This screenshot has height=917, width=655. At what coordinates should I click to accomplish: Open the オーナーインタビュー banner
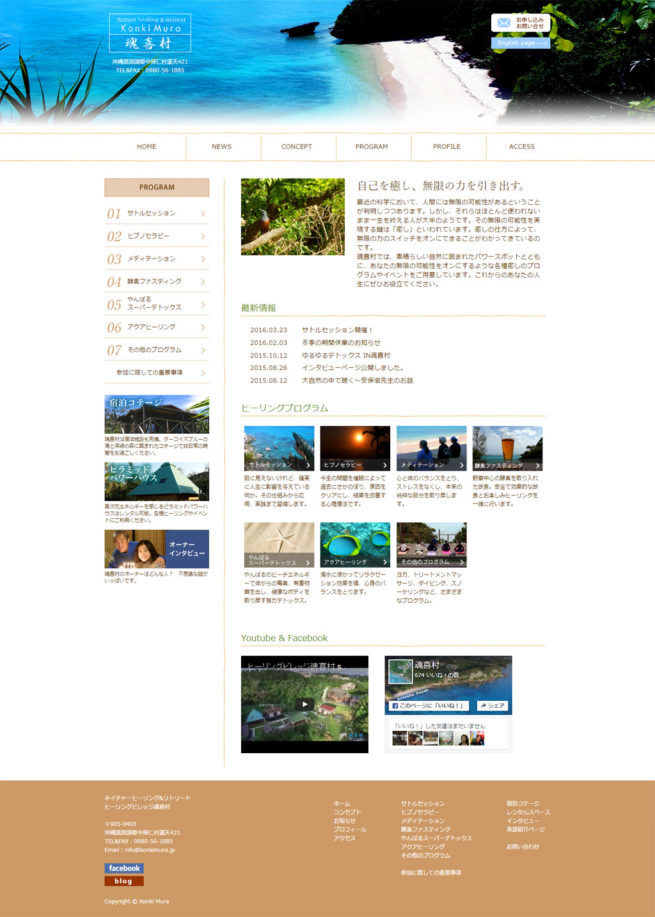tap(157, 549)
